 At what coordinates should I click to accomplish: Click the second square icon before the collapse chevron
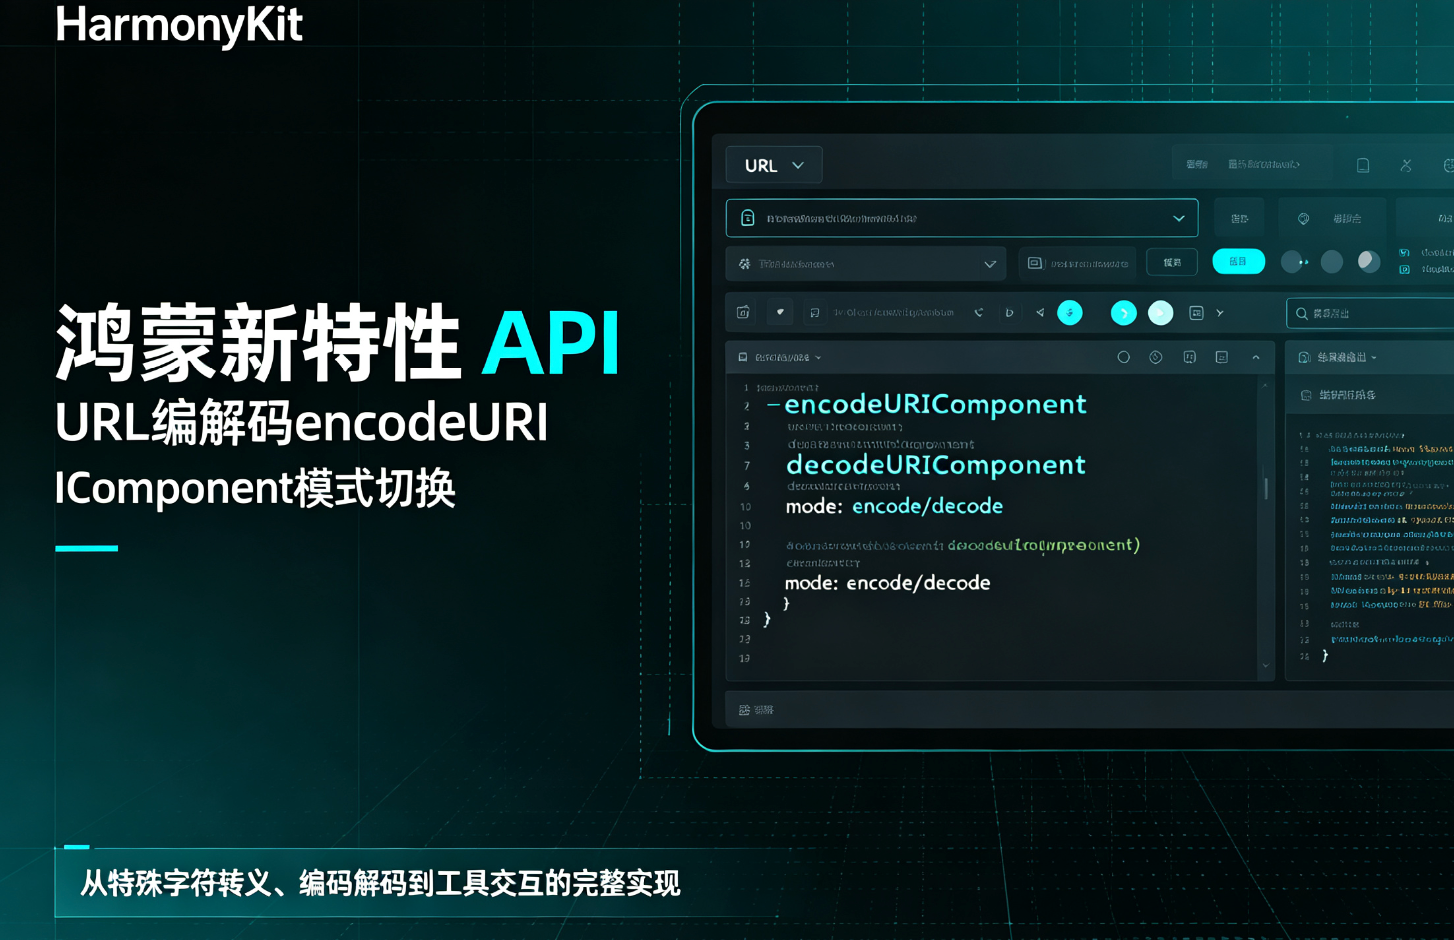click(1221, 357)
